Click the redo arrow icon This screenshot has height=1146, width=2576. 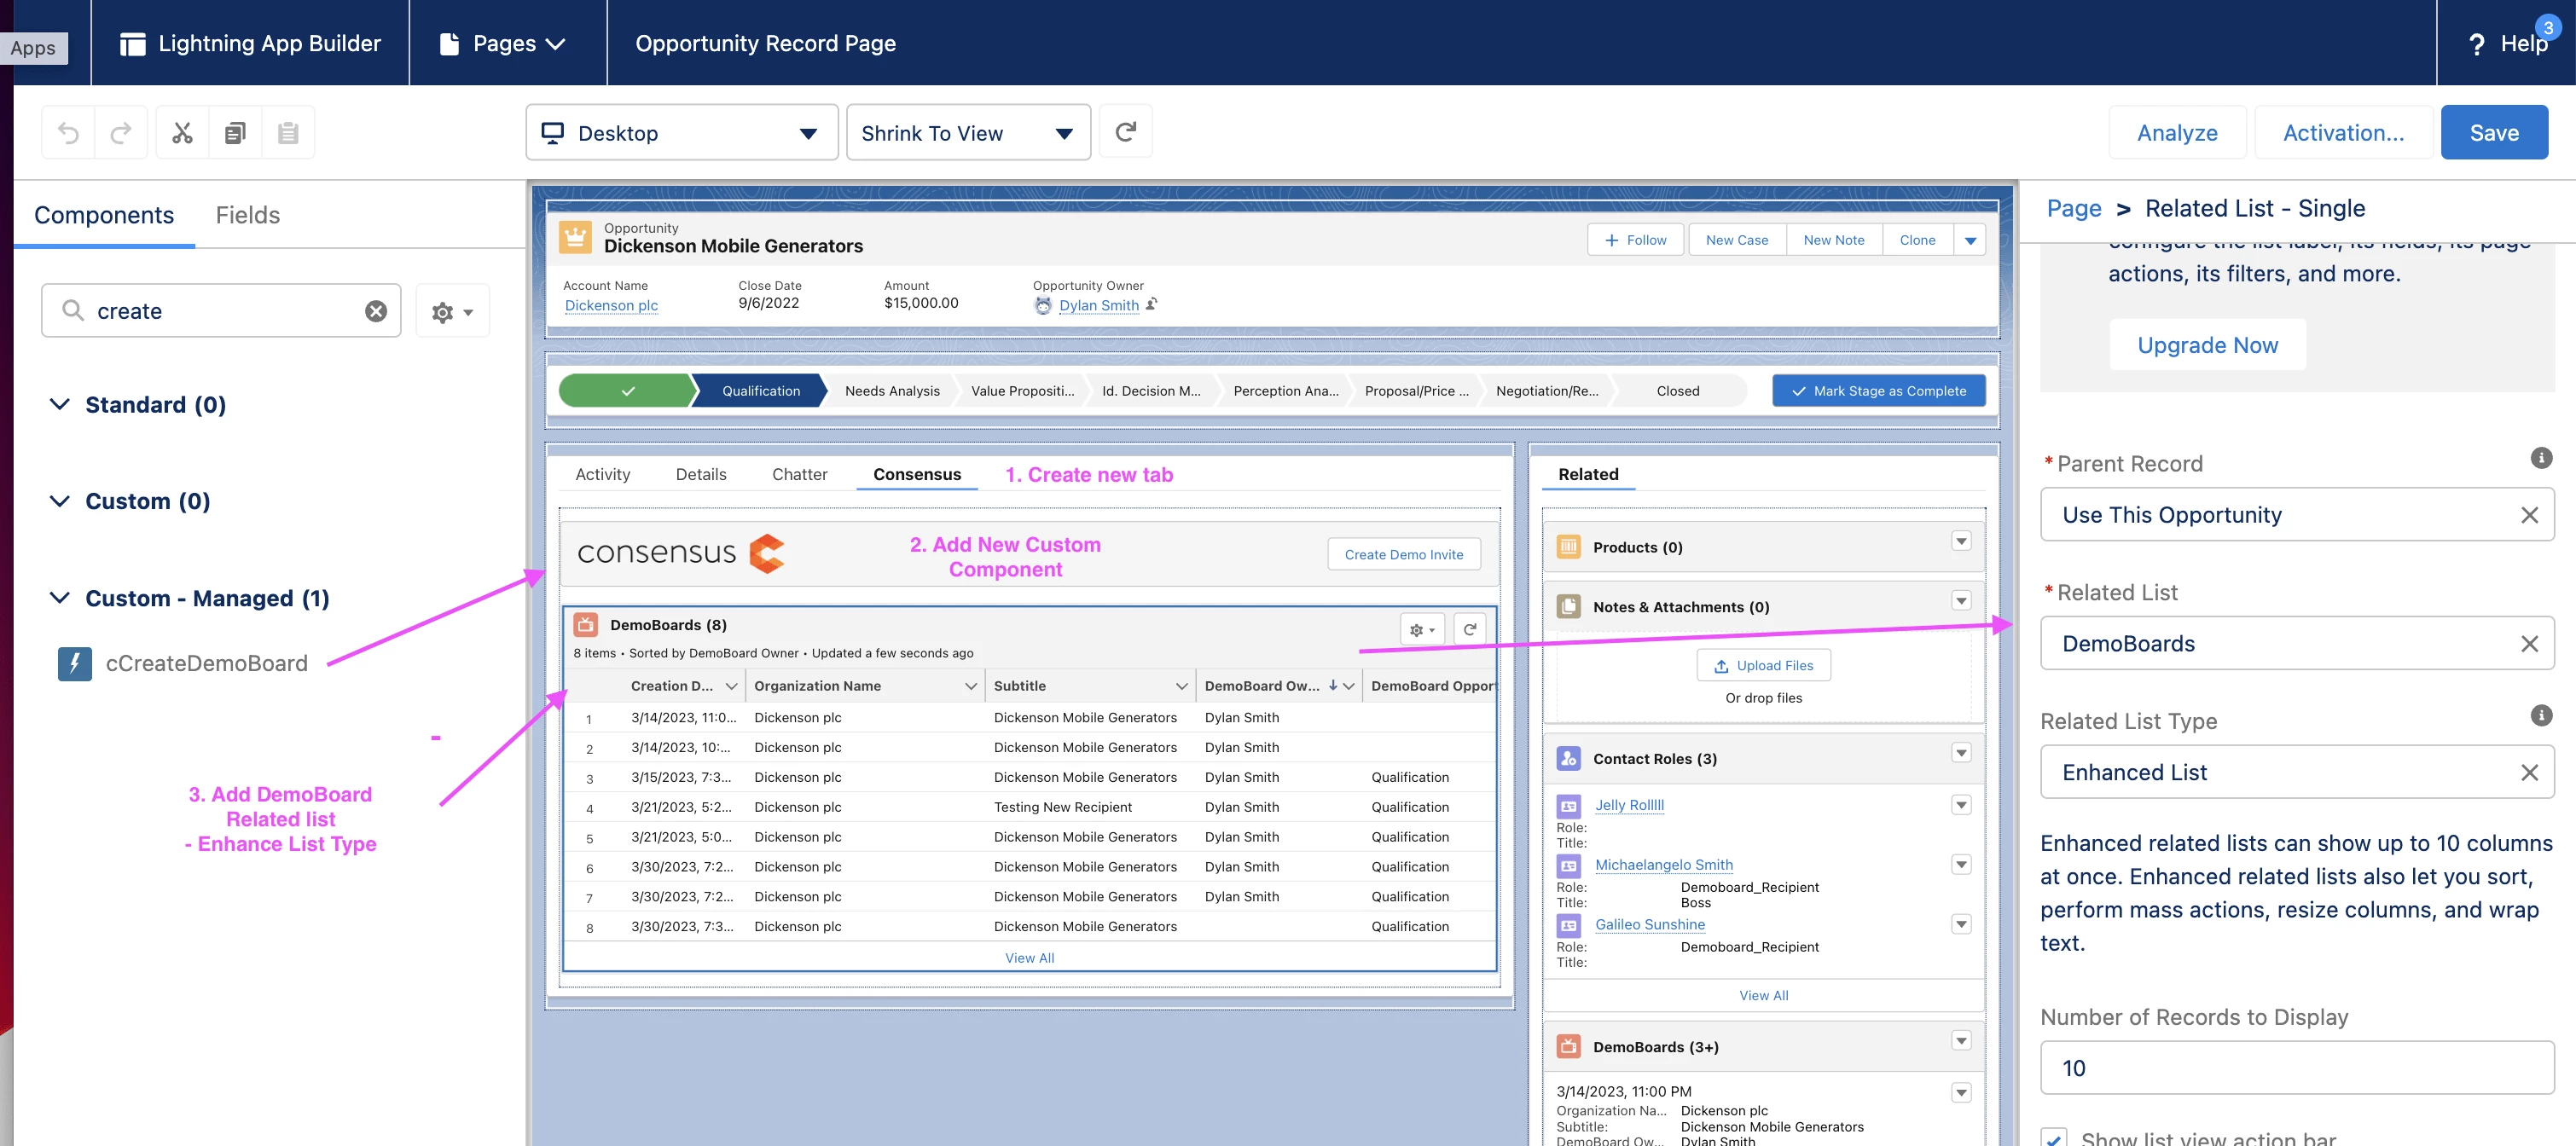click(121, 133)
